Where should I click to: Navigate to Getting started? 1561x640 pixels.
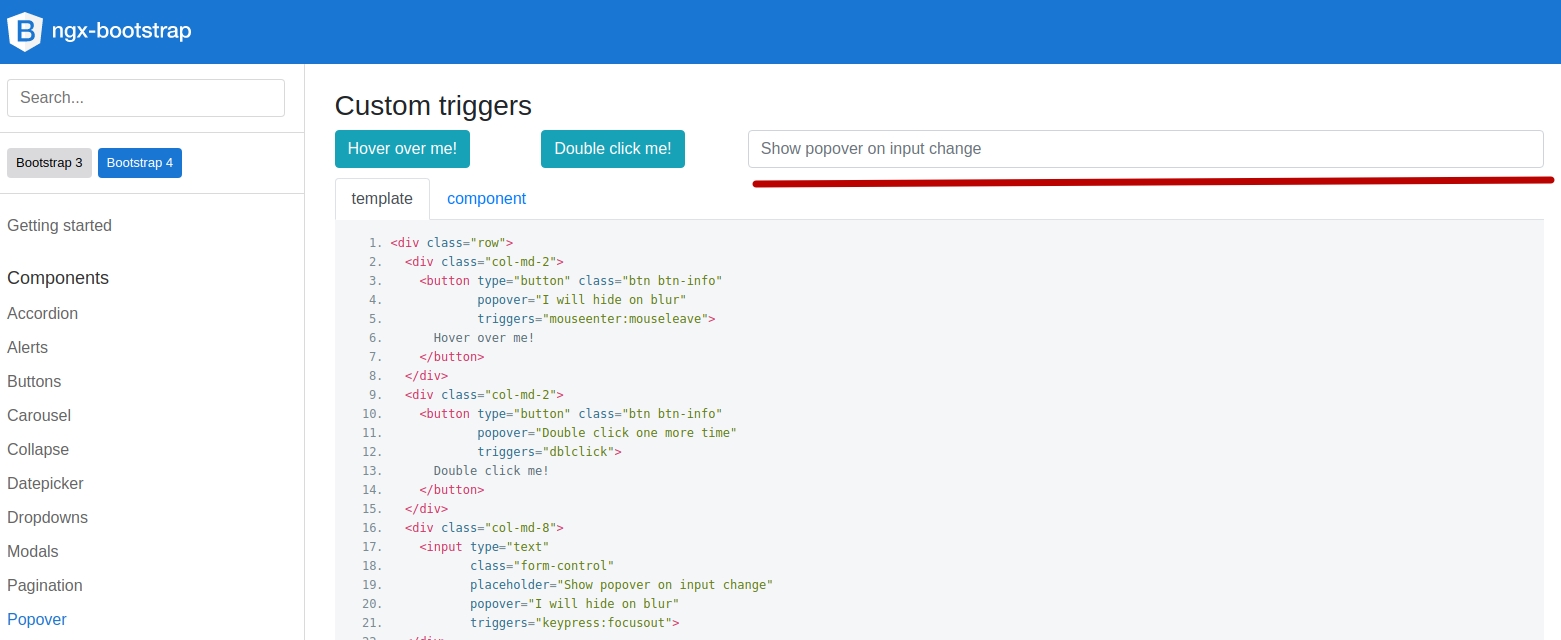(59, 225)
